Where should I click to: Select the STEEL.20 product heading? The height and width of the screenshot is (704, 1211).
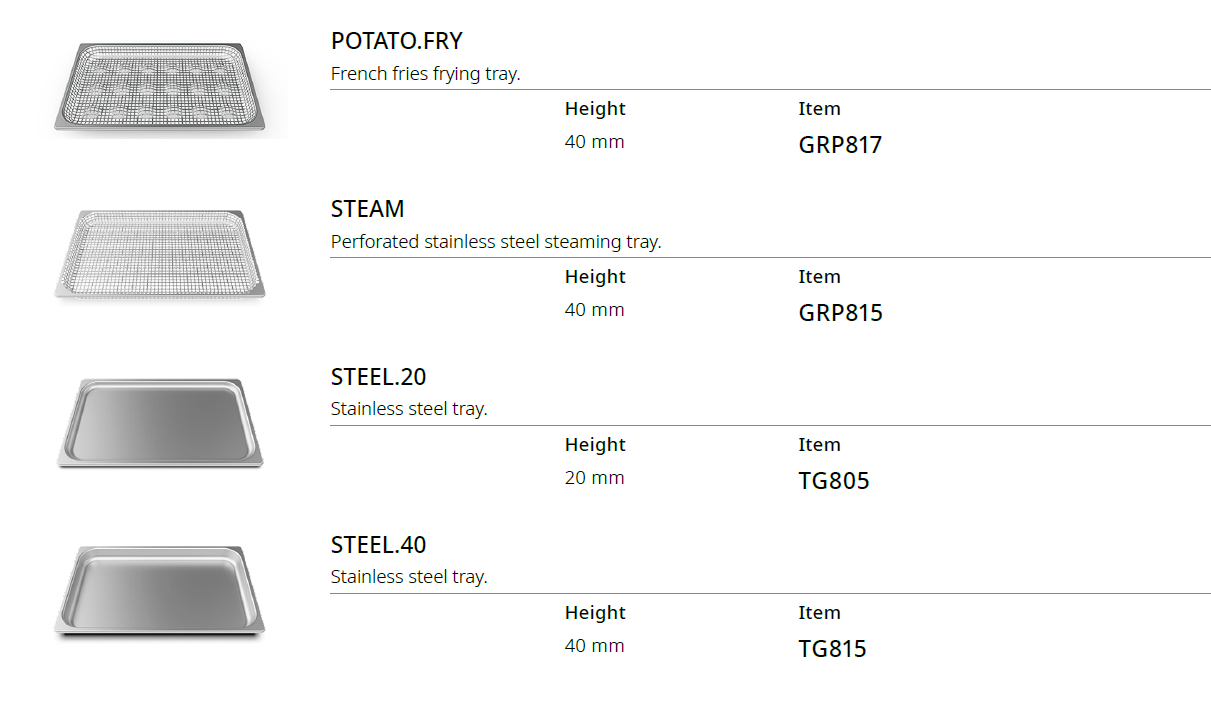click(x=378, y=377)
